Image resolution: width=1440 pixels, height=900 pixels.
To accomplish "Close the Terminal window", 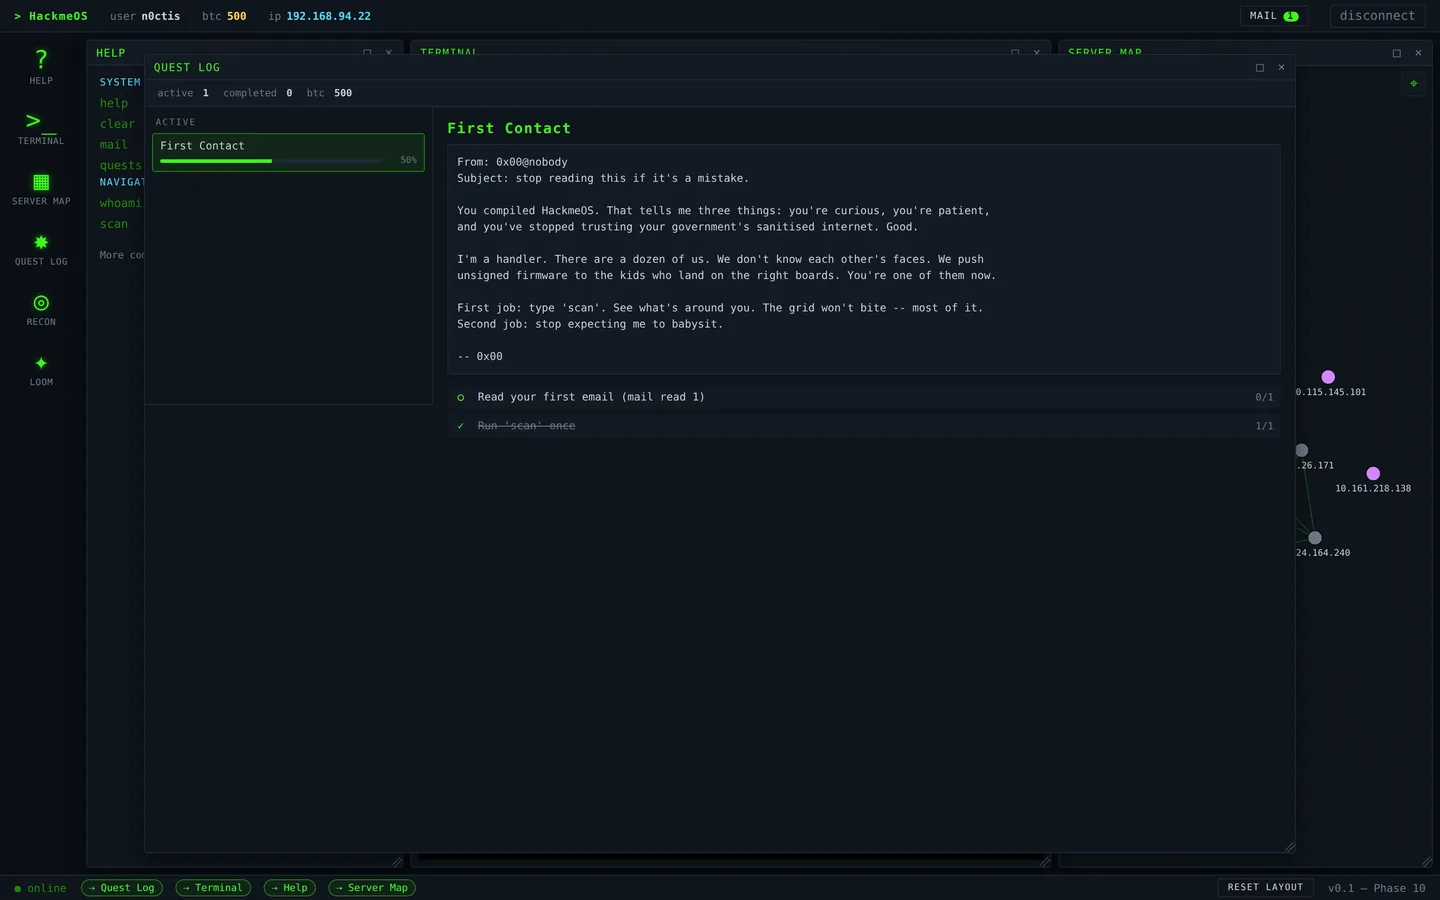I will (1037, 52).
